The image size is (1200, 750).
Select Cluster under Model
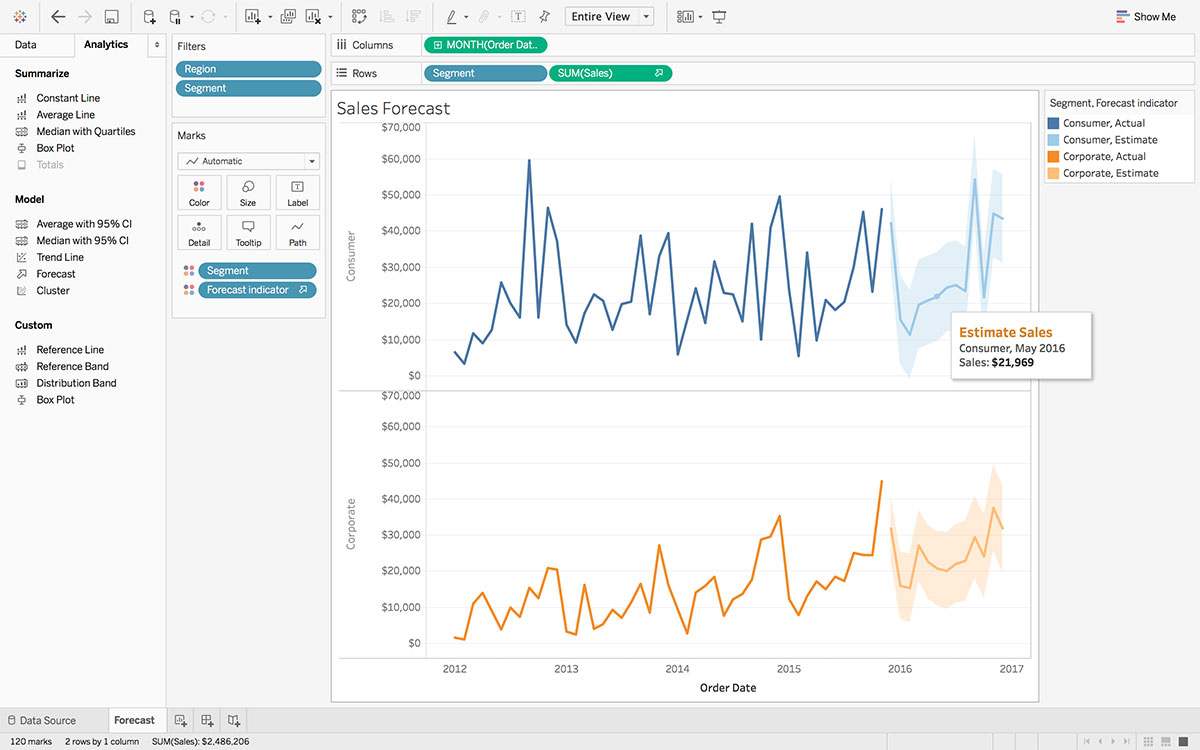53,290
